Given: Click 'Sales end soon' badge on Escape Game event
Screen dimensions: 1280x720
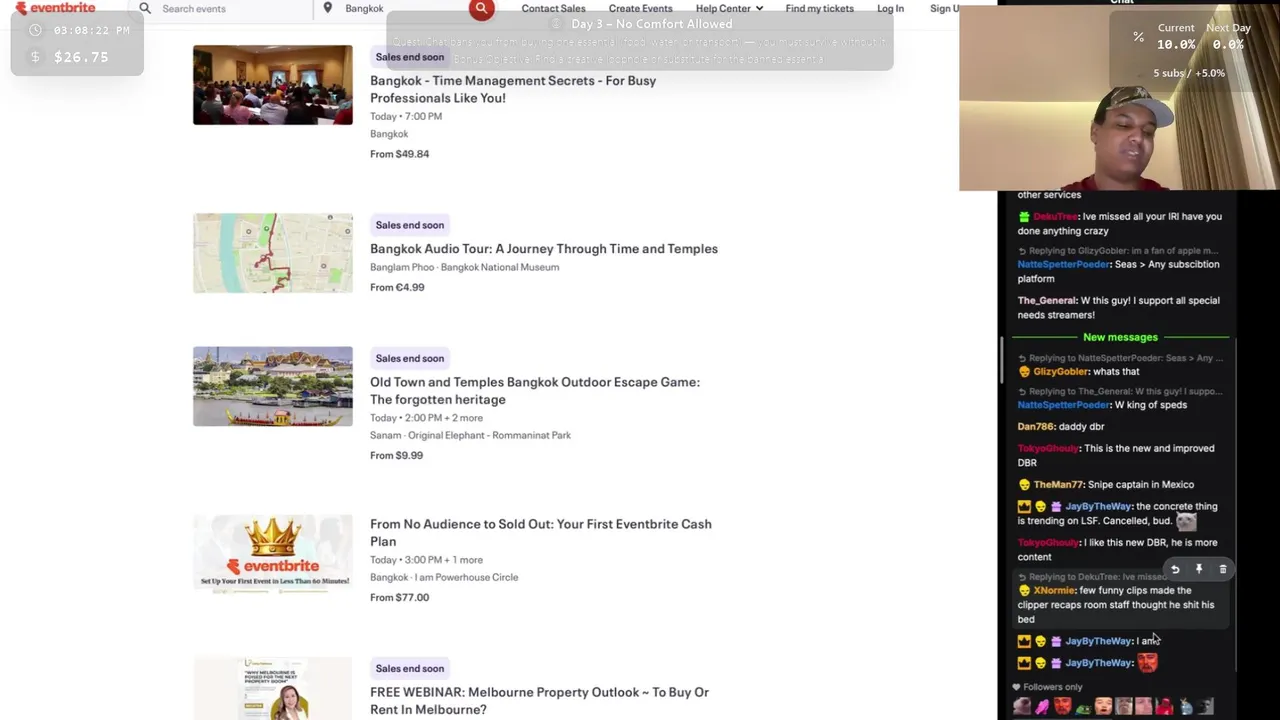Looking at the screenshot, I should (410, 358).
